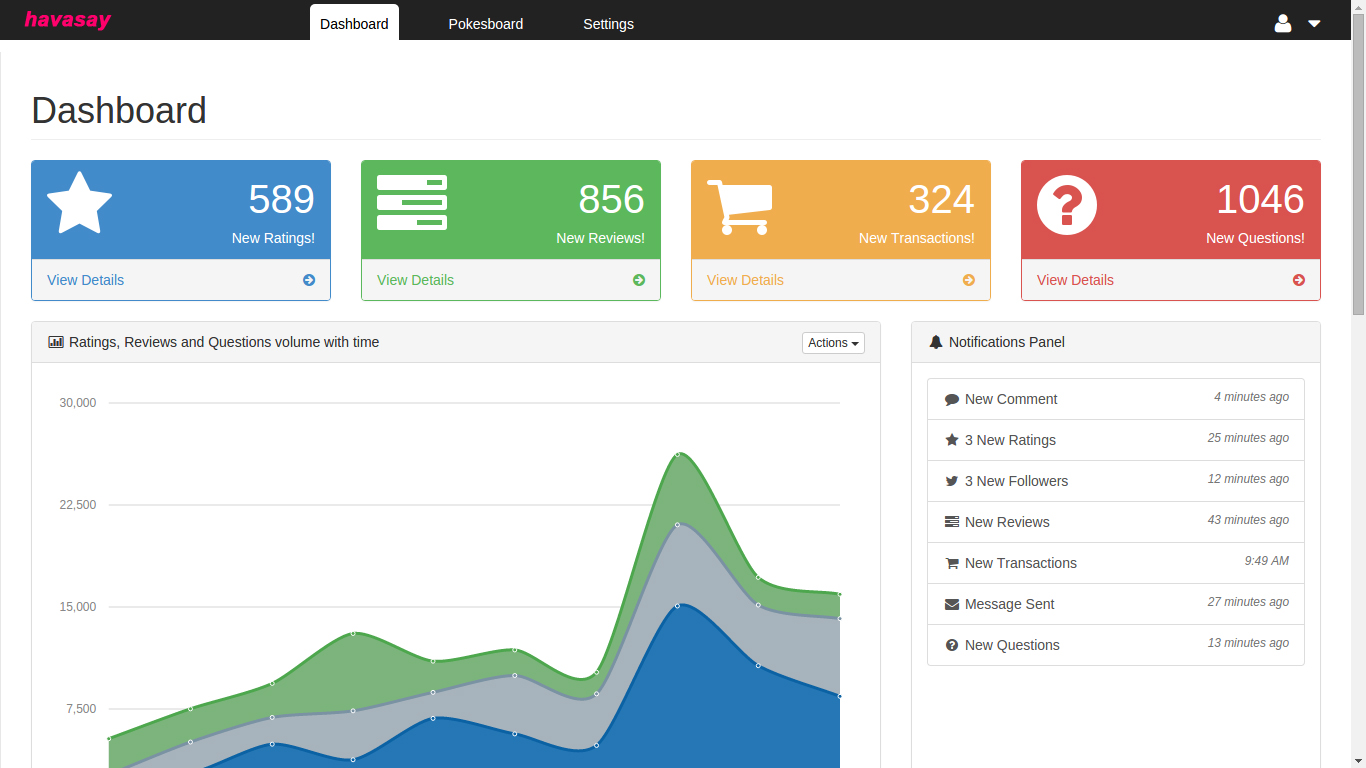
Task: Click the page vertical scrollbar thumb
Action: 1358,165
